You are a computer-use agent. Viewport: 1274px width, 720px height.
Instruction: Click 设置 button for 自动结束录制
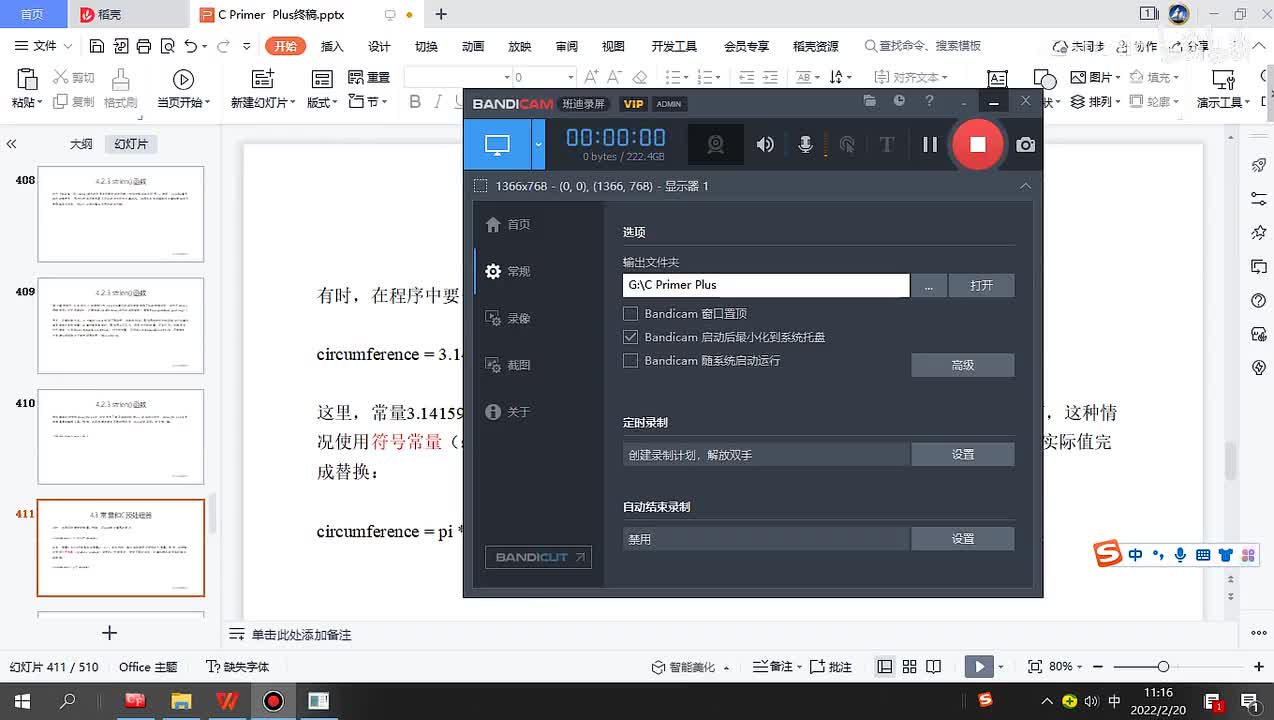pos(963,539)
